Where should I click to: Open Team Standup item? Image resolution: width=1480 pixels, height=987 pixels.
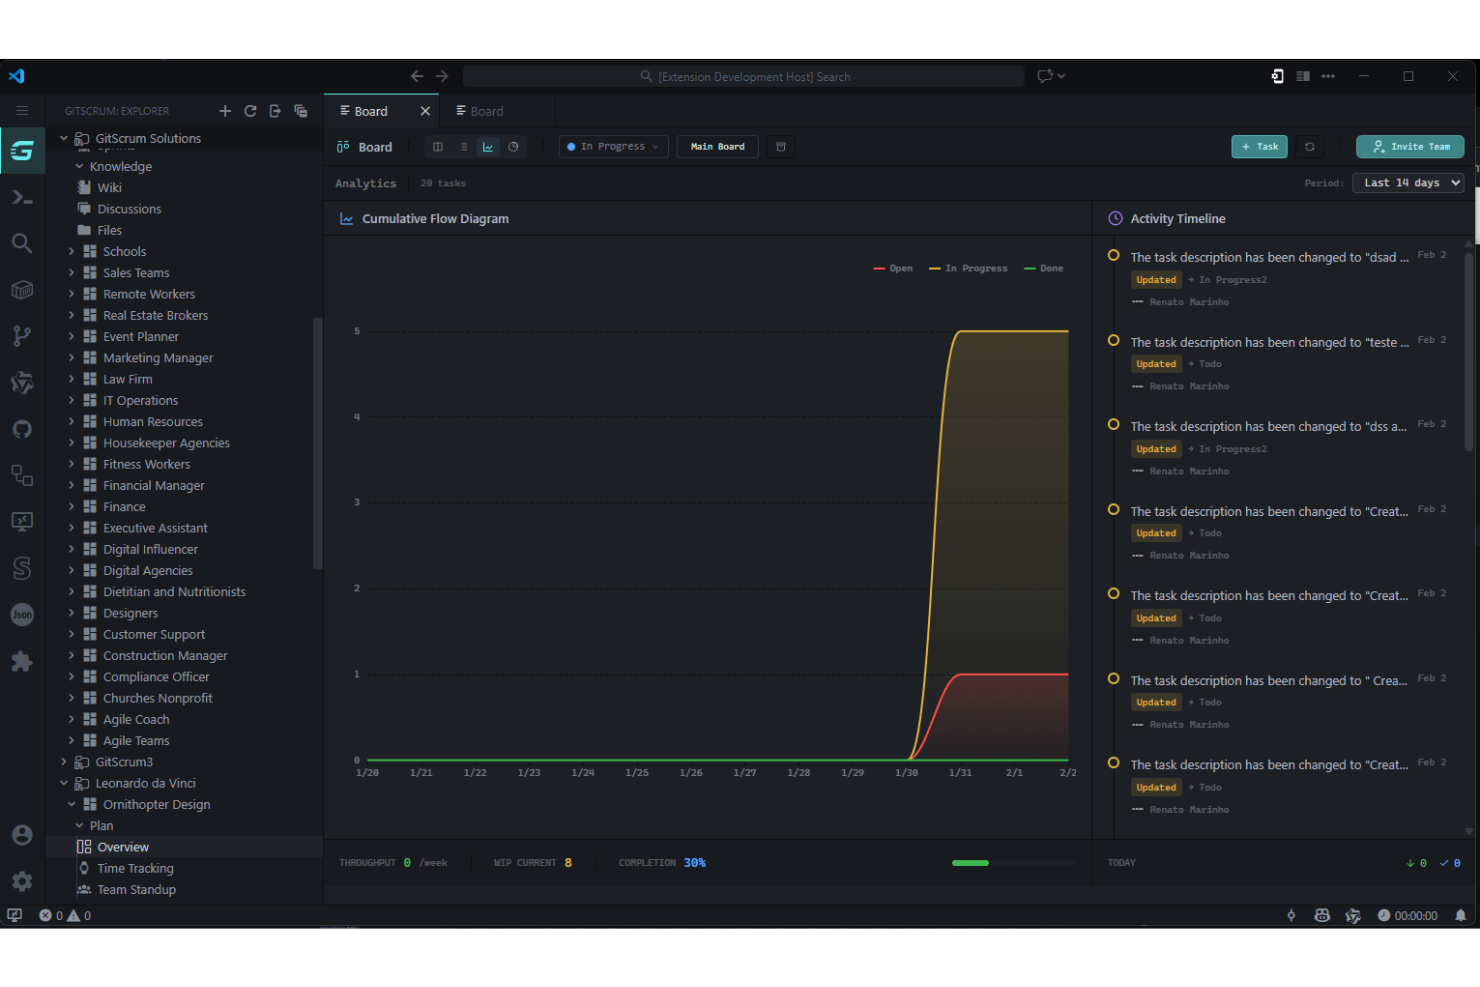pyautogui.click(x=136, y=890)
